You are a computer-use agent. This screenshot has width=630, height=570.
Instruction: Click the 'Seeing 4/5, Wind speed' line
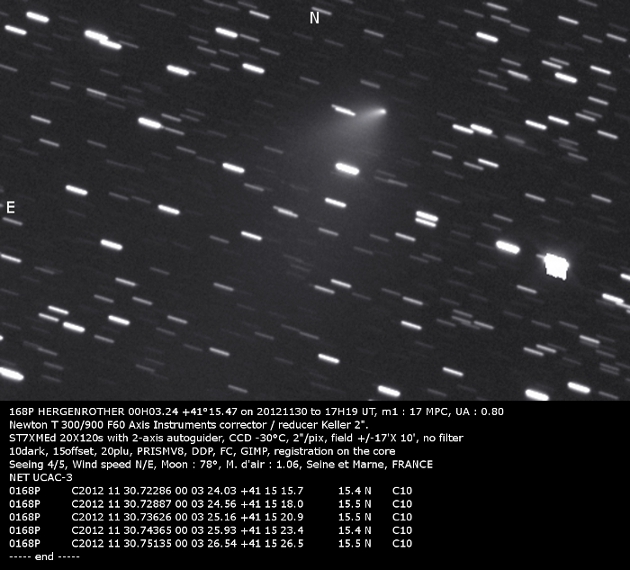[x=221, y=465]
